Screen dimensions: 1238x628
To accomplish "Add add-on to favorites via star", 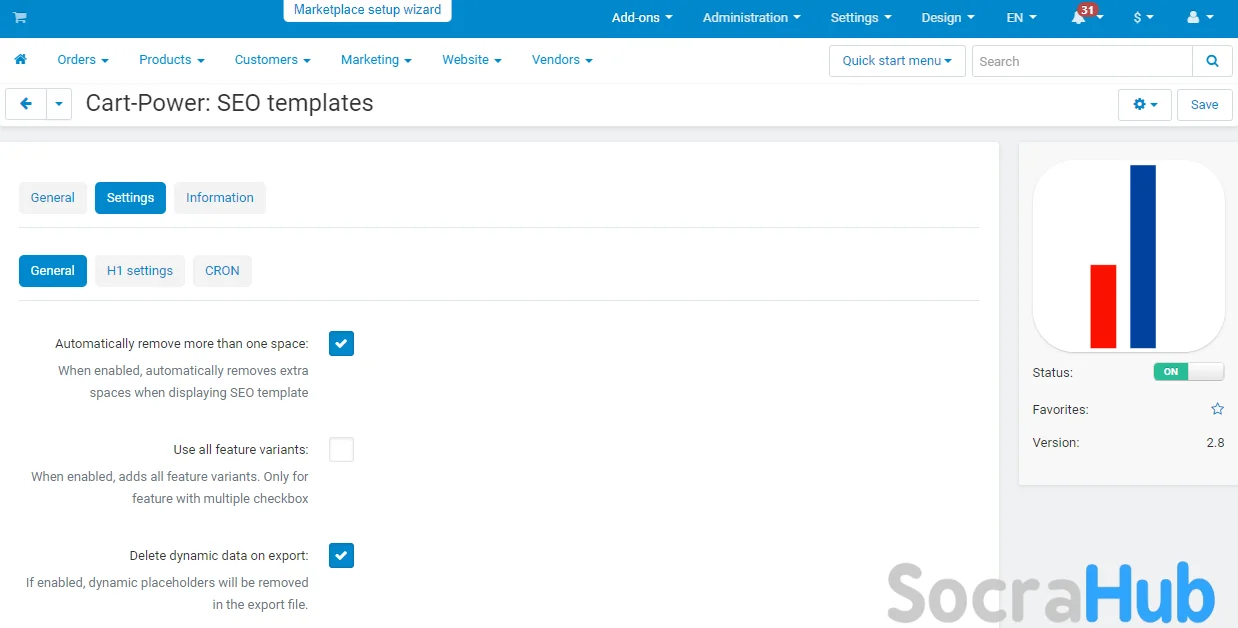I will [x=1217, y=409].
